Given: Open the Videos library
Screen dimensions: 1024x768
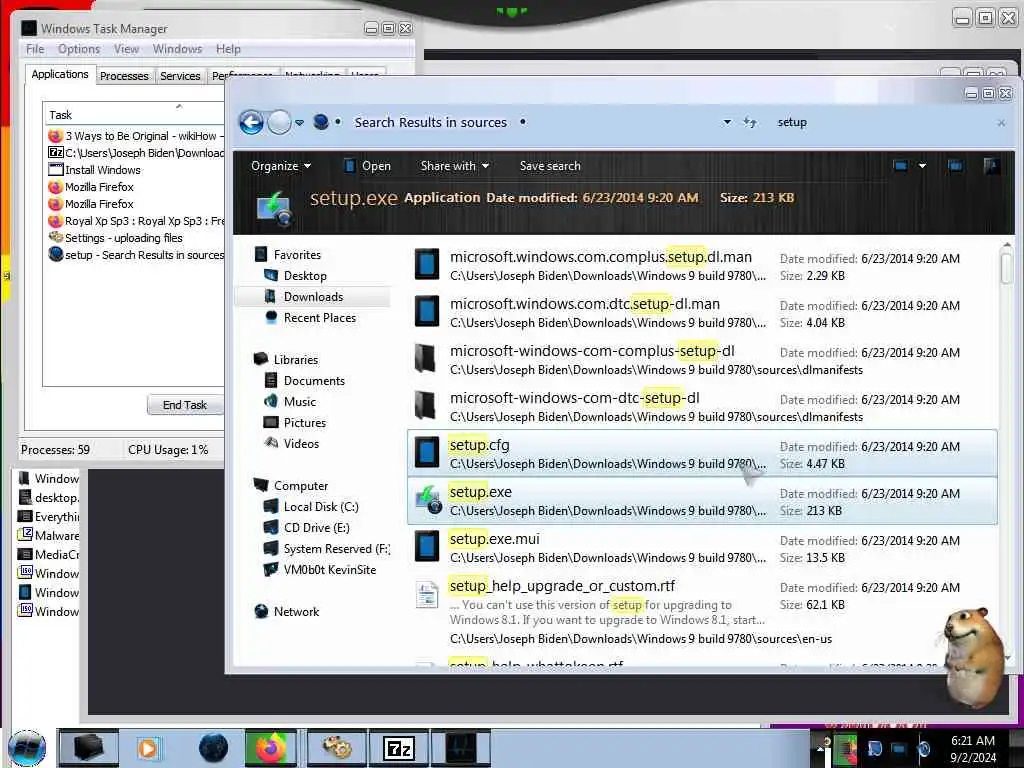Looking at the screenshot, I should tap(300, 443).
